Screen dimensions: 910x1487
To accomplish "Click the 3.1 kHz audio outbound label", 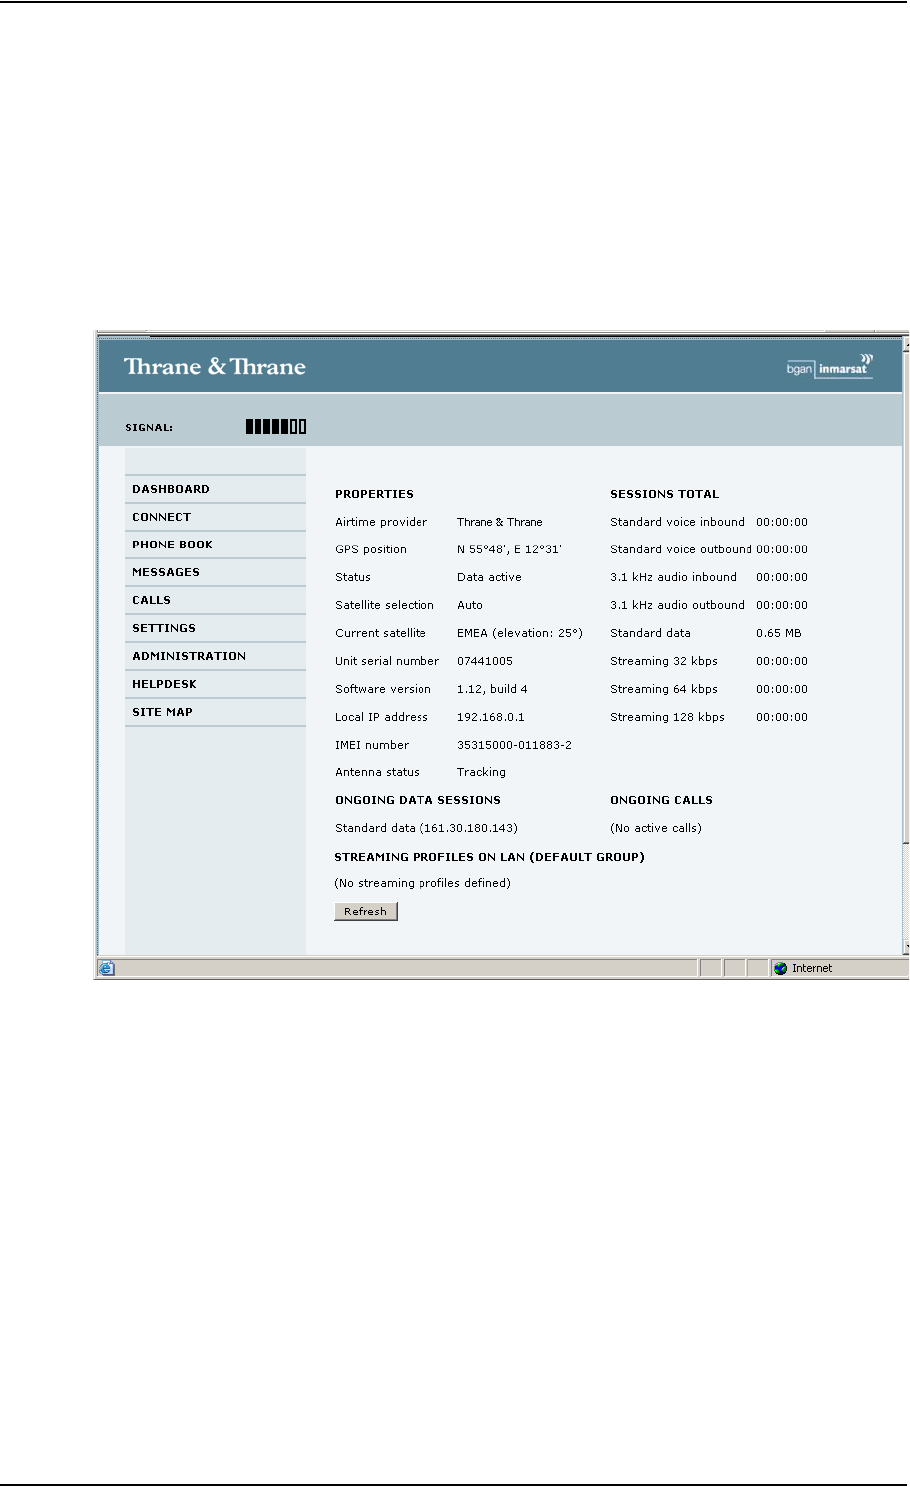I will click(677, 605).
